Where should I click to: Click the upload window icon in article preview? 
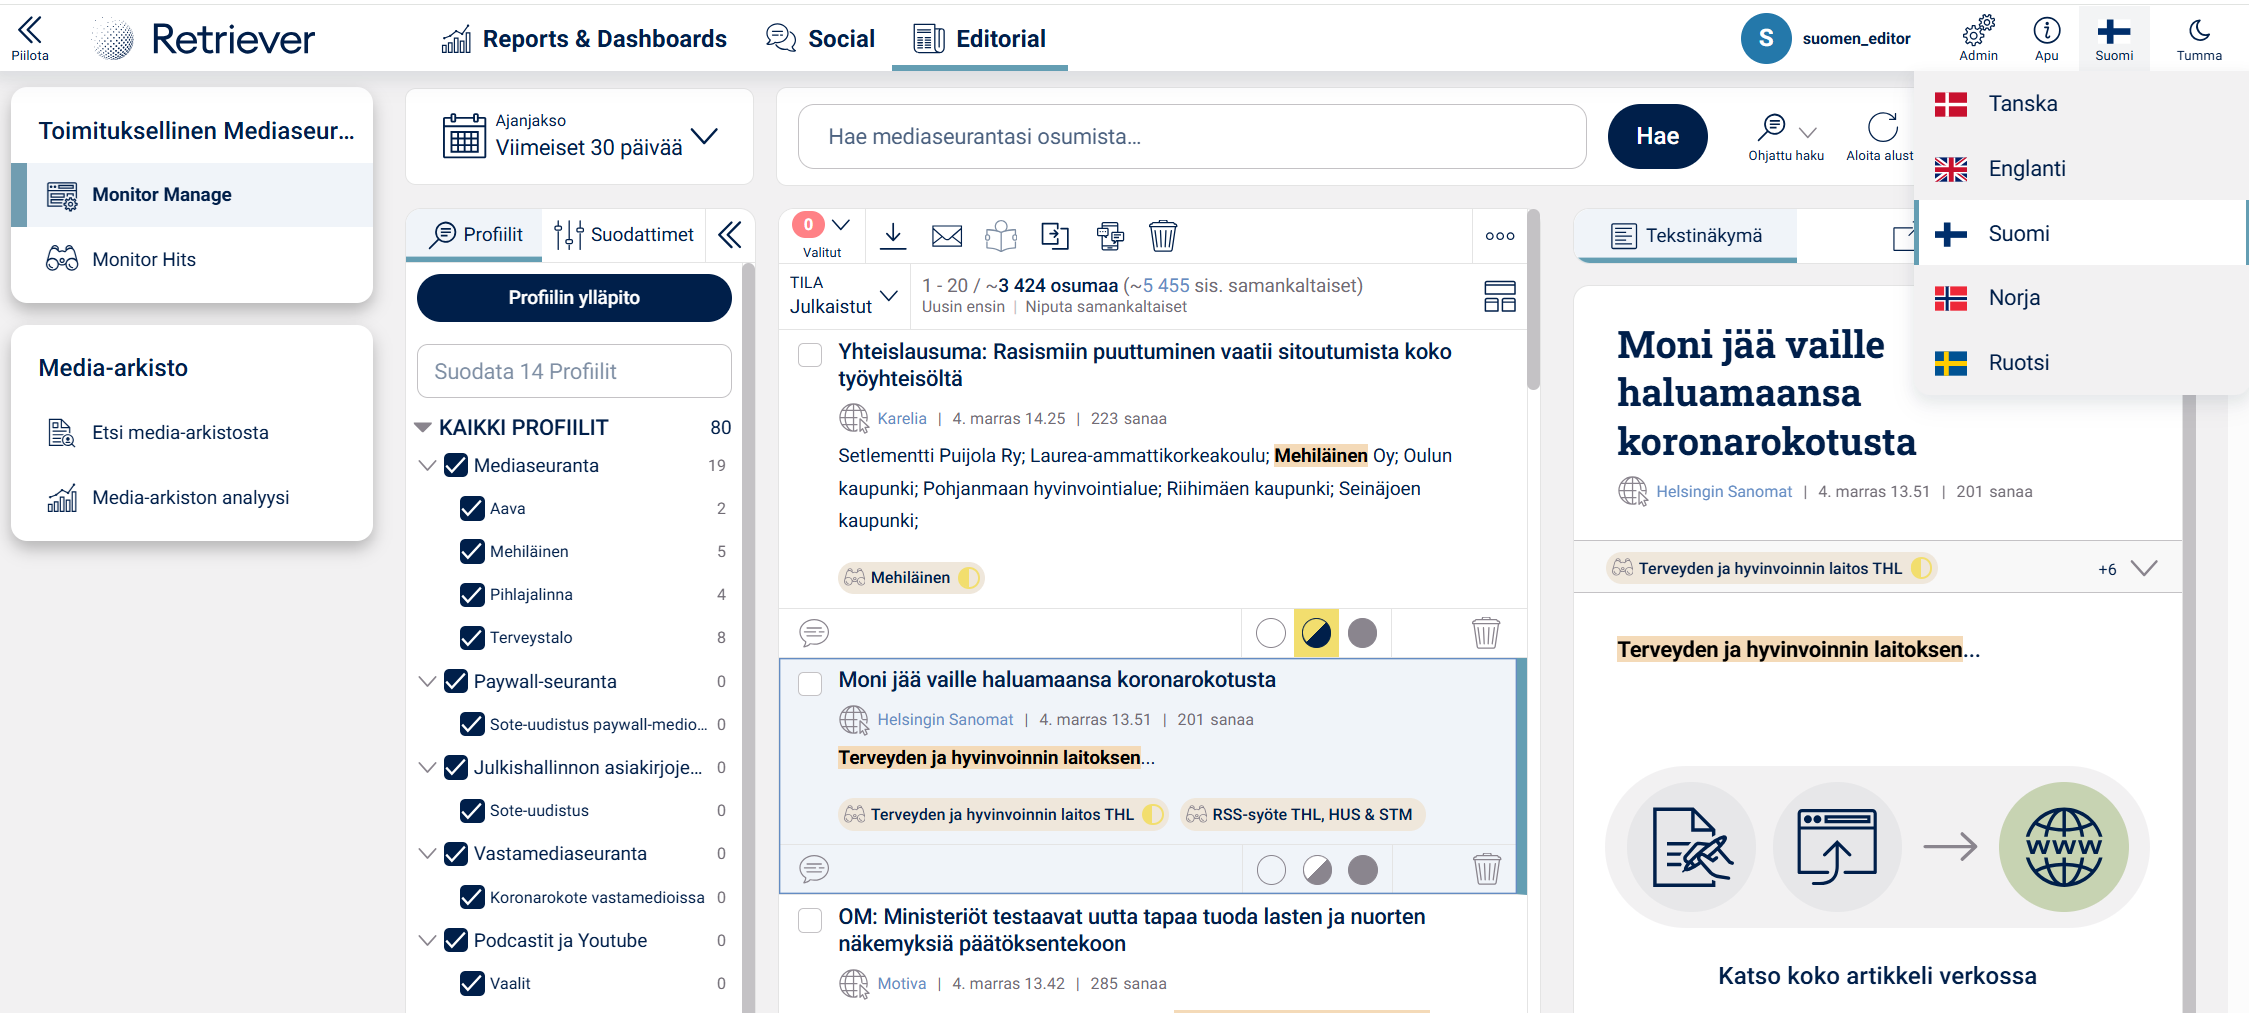1836,847
